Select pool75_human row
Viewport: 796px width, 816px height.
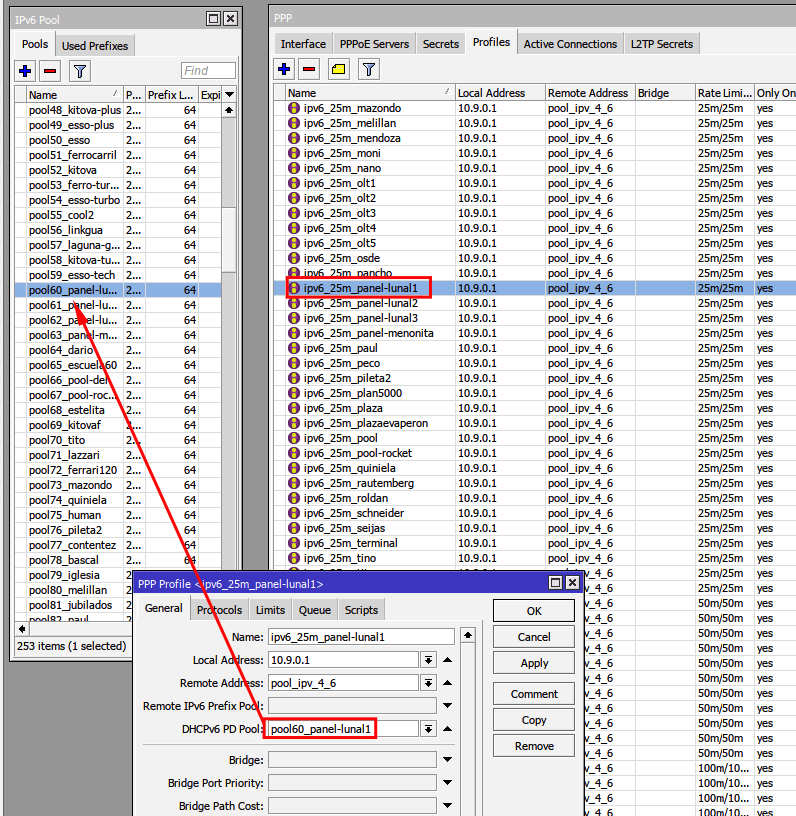118,515
